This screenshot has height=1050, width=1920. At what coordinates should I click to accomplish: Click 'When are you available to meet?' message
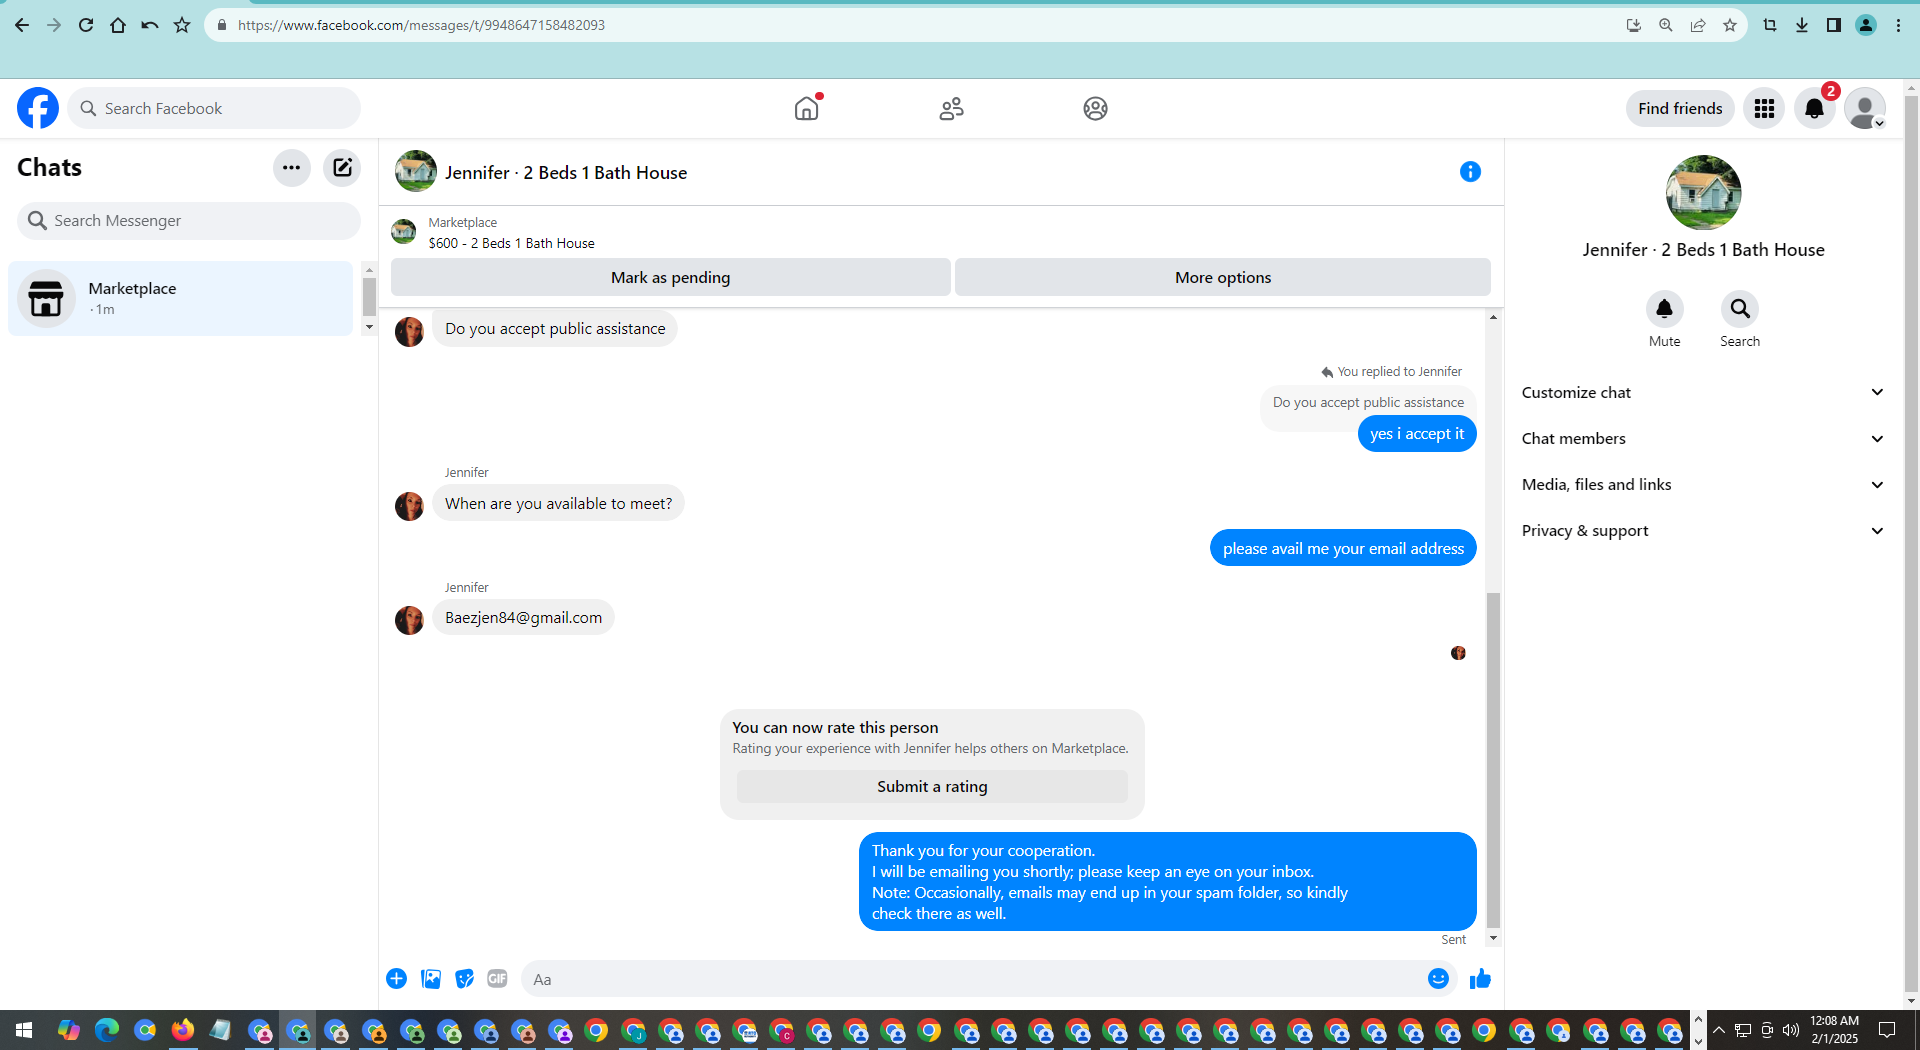pos(559,504)
